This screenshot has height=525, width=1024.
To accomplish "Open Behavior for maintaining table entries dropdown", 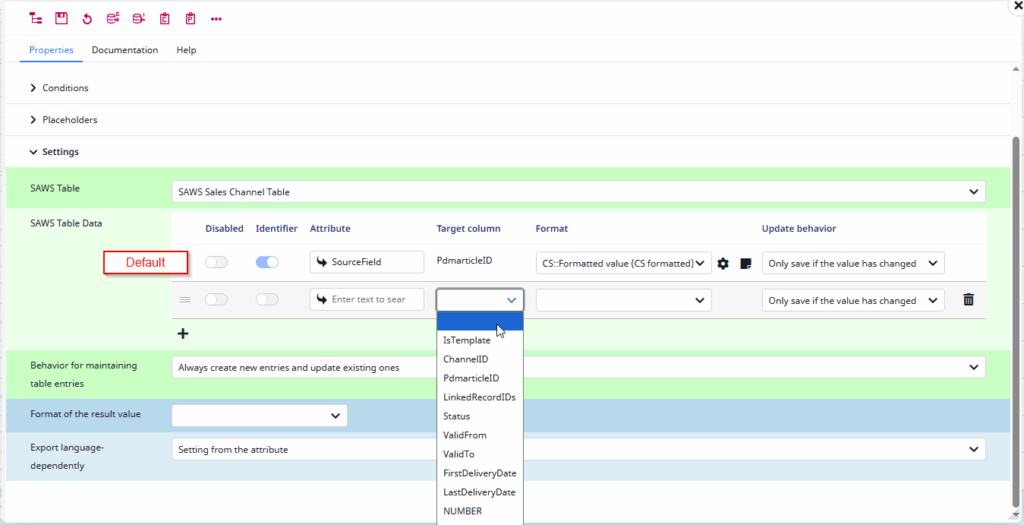I will [579, 368].
